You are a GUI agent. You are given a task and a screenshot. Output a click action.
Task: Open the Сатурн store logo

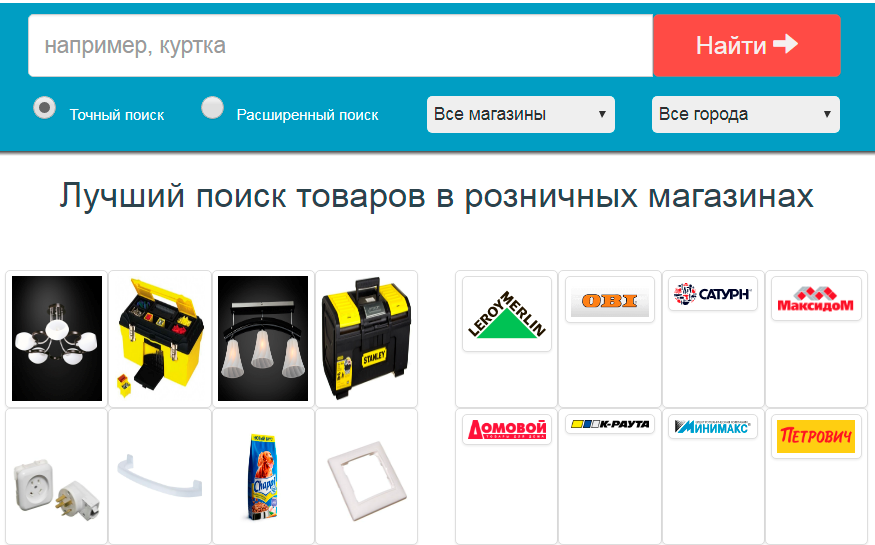[x=713, y=293]
